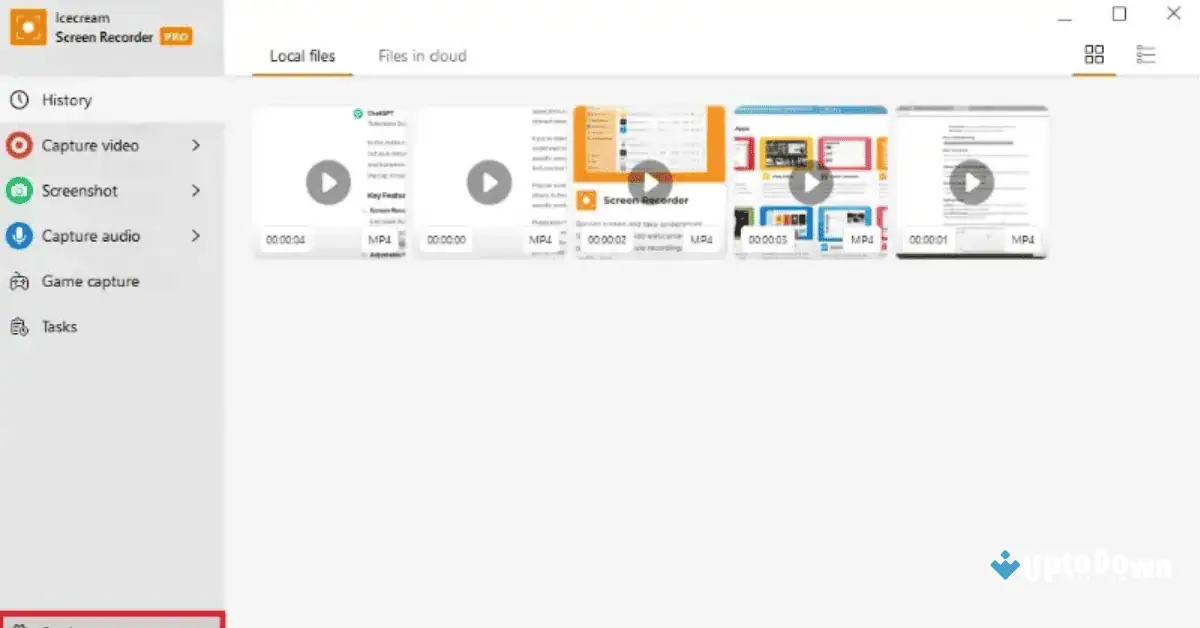Switch to grid view layout
The height and width of the screenshot is (628, 1200).
point(1094,55)
